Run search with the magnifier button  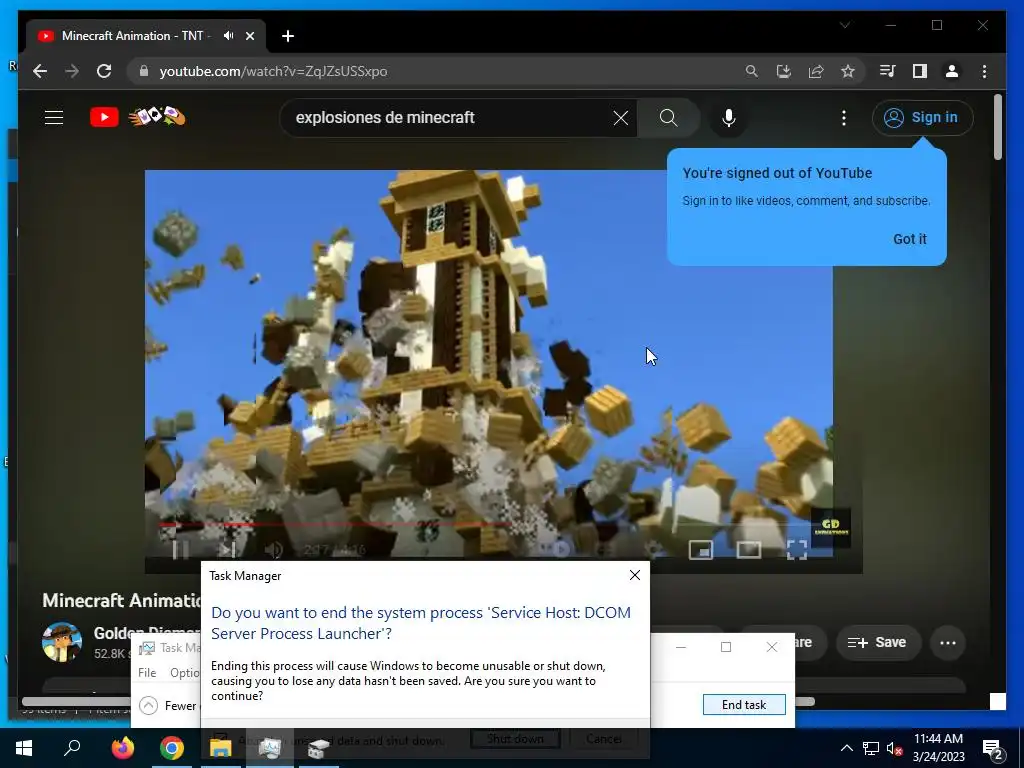[668, 118]
